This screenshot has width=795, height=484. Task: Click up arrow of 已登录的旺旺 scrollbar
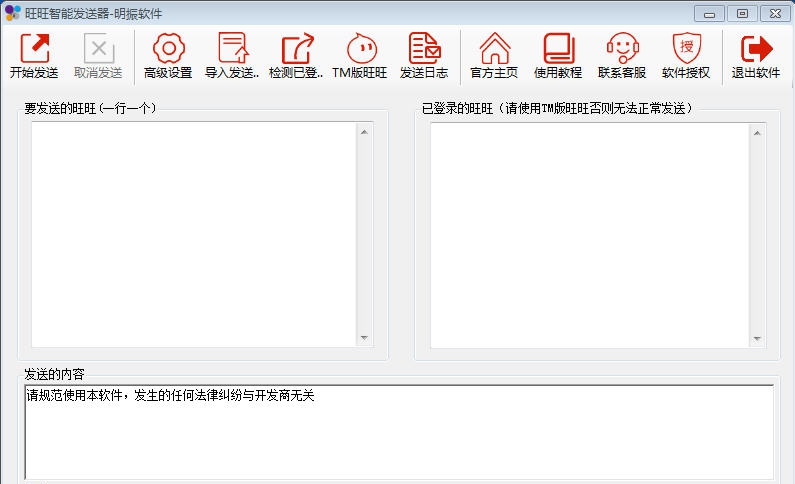pos(757,133)
